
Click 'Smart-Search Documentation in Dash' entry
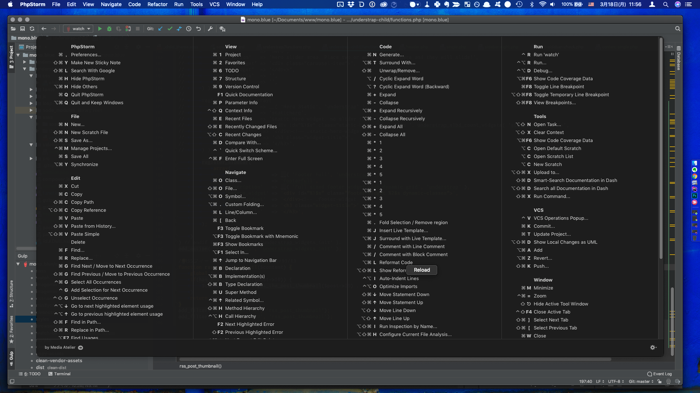coord(575,180)
